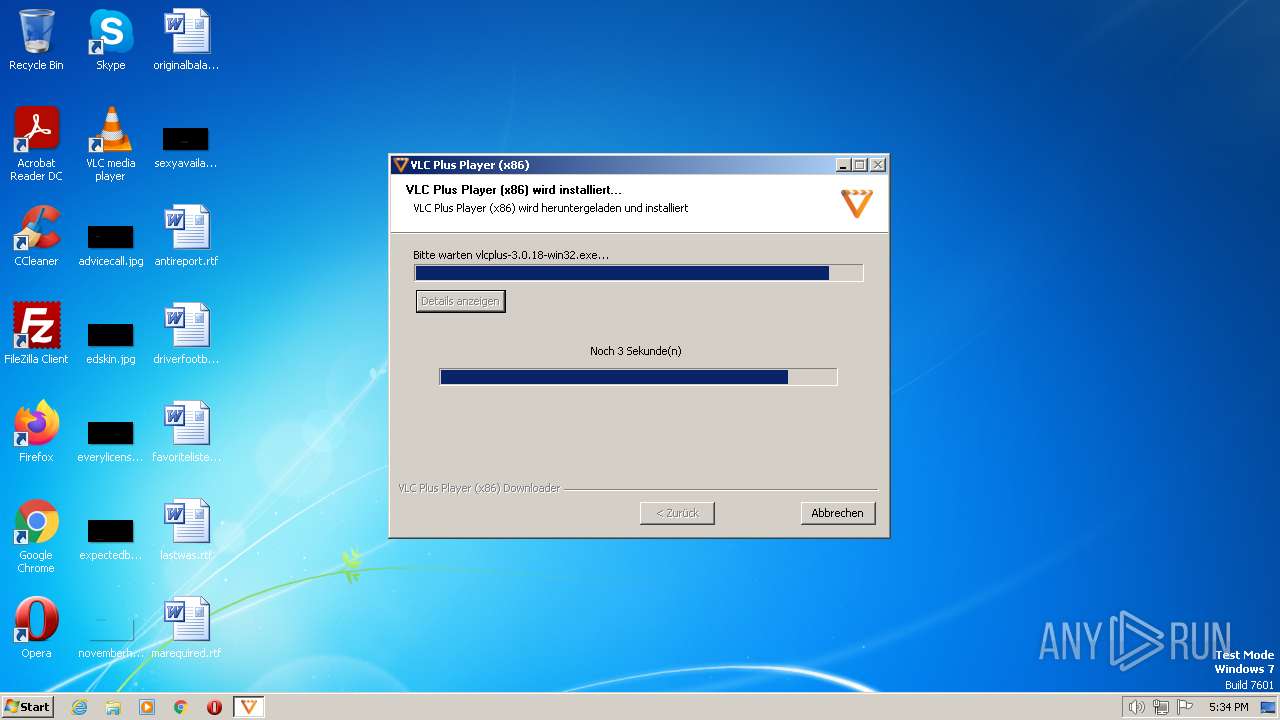Select the advicecall.jpg image file
The width and height of the screenshot is (1280, 720).
110,245
